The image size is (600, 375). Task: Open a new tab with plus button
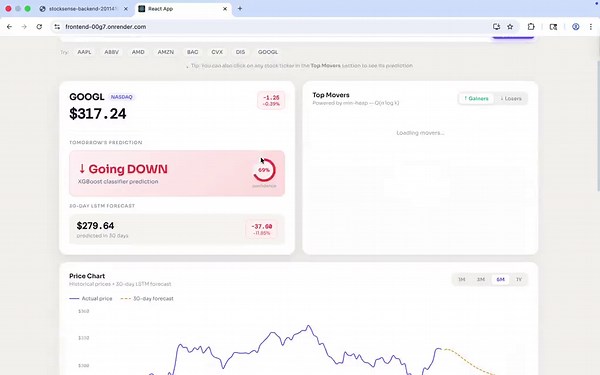click(x=240, y=8)
